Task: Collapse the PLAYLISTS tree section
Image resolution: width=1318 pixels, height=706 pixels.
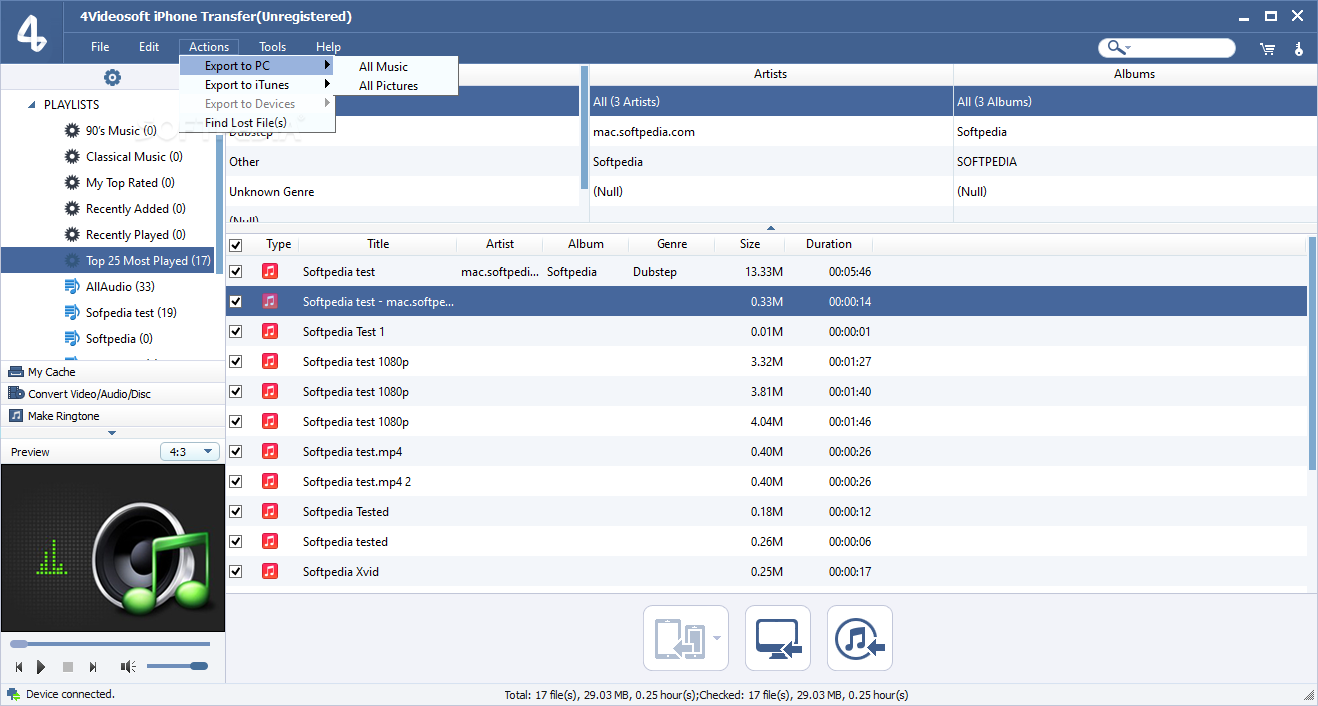Action: tap(32, 104)
